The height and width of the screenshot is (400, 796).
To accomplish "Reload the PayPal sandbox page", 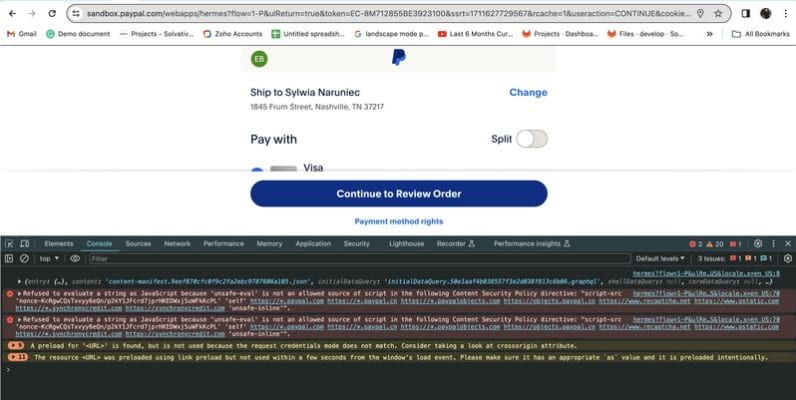I will 52,14.
